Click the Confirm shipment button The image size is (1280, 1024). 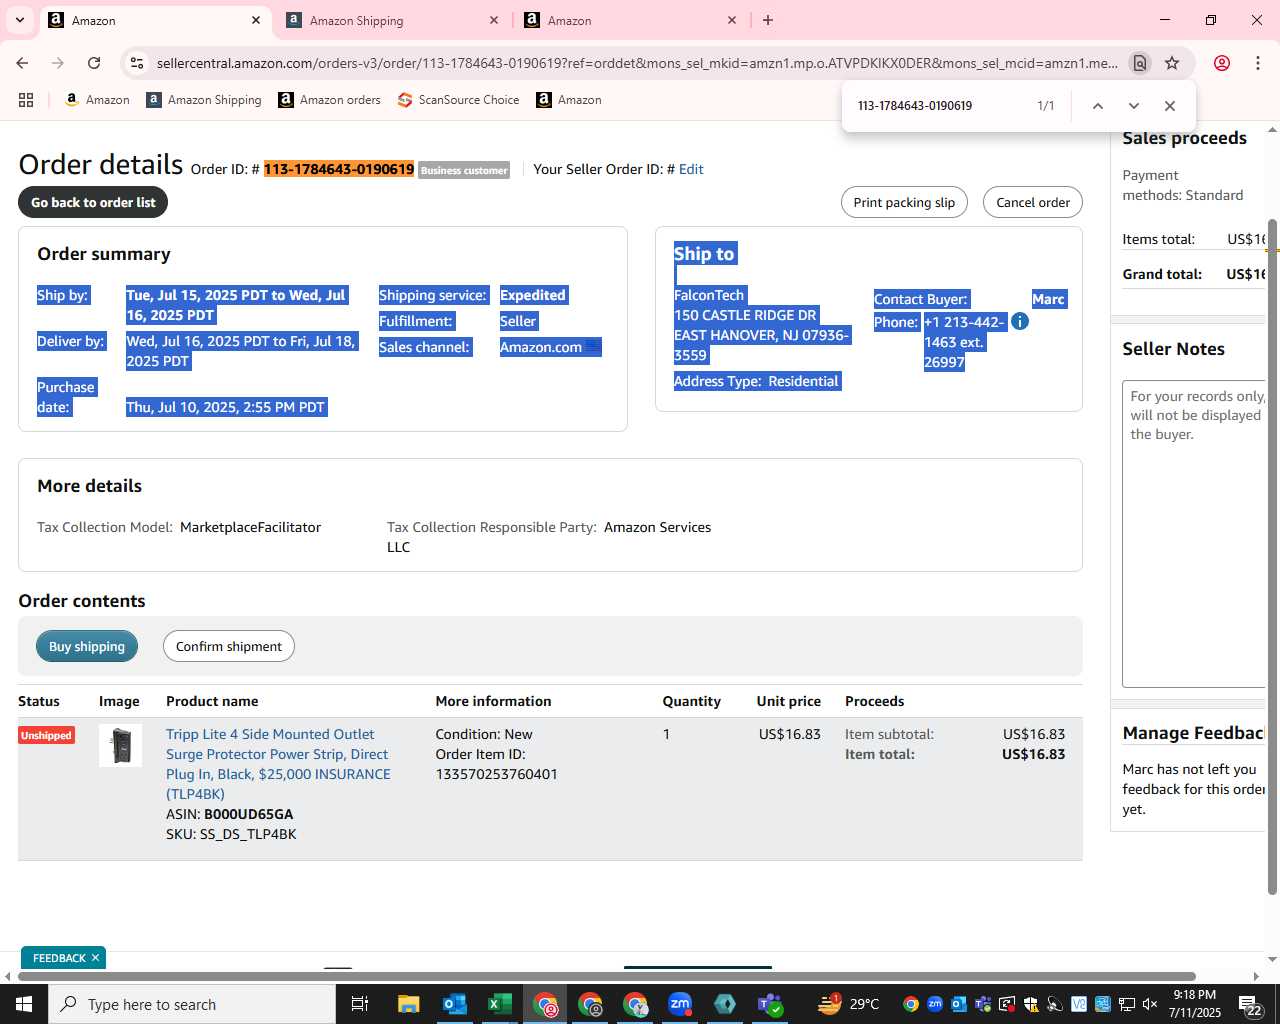(x=229, y=646)
